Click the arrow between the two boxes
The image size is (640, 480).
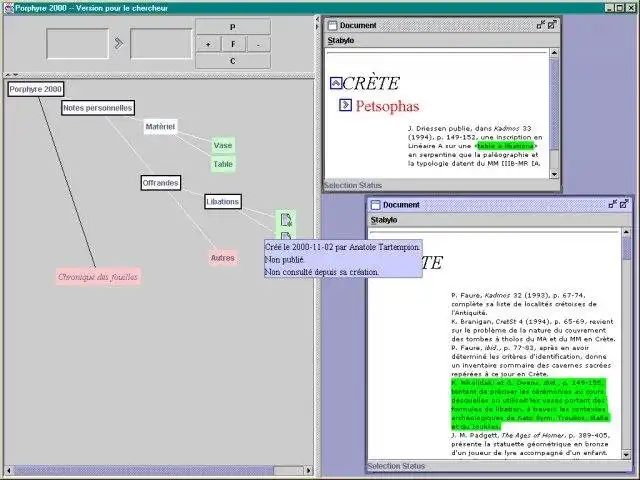[x=118, y=43]
